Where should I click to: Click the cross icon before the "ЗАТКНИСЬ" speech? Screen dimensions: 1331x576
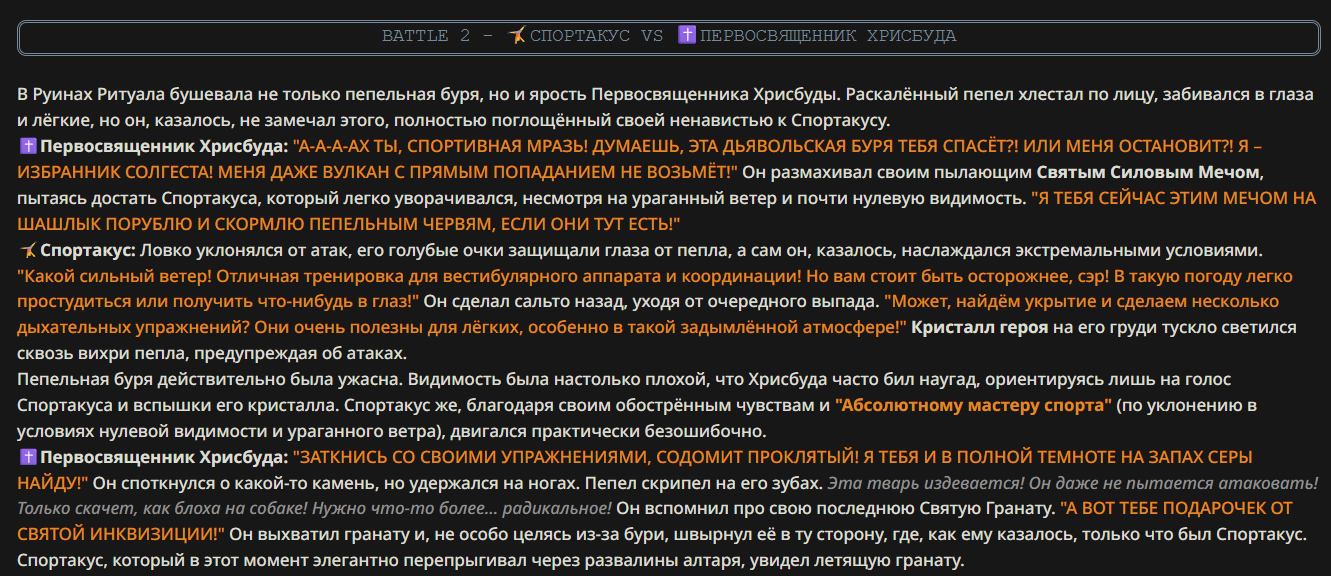click(27, 458)
